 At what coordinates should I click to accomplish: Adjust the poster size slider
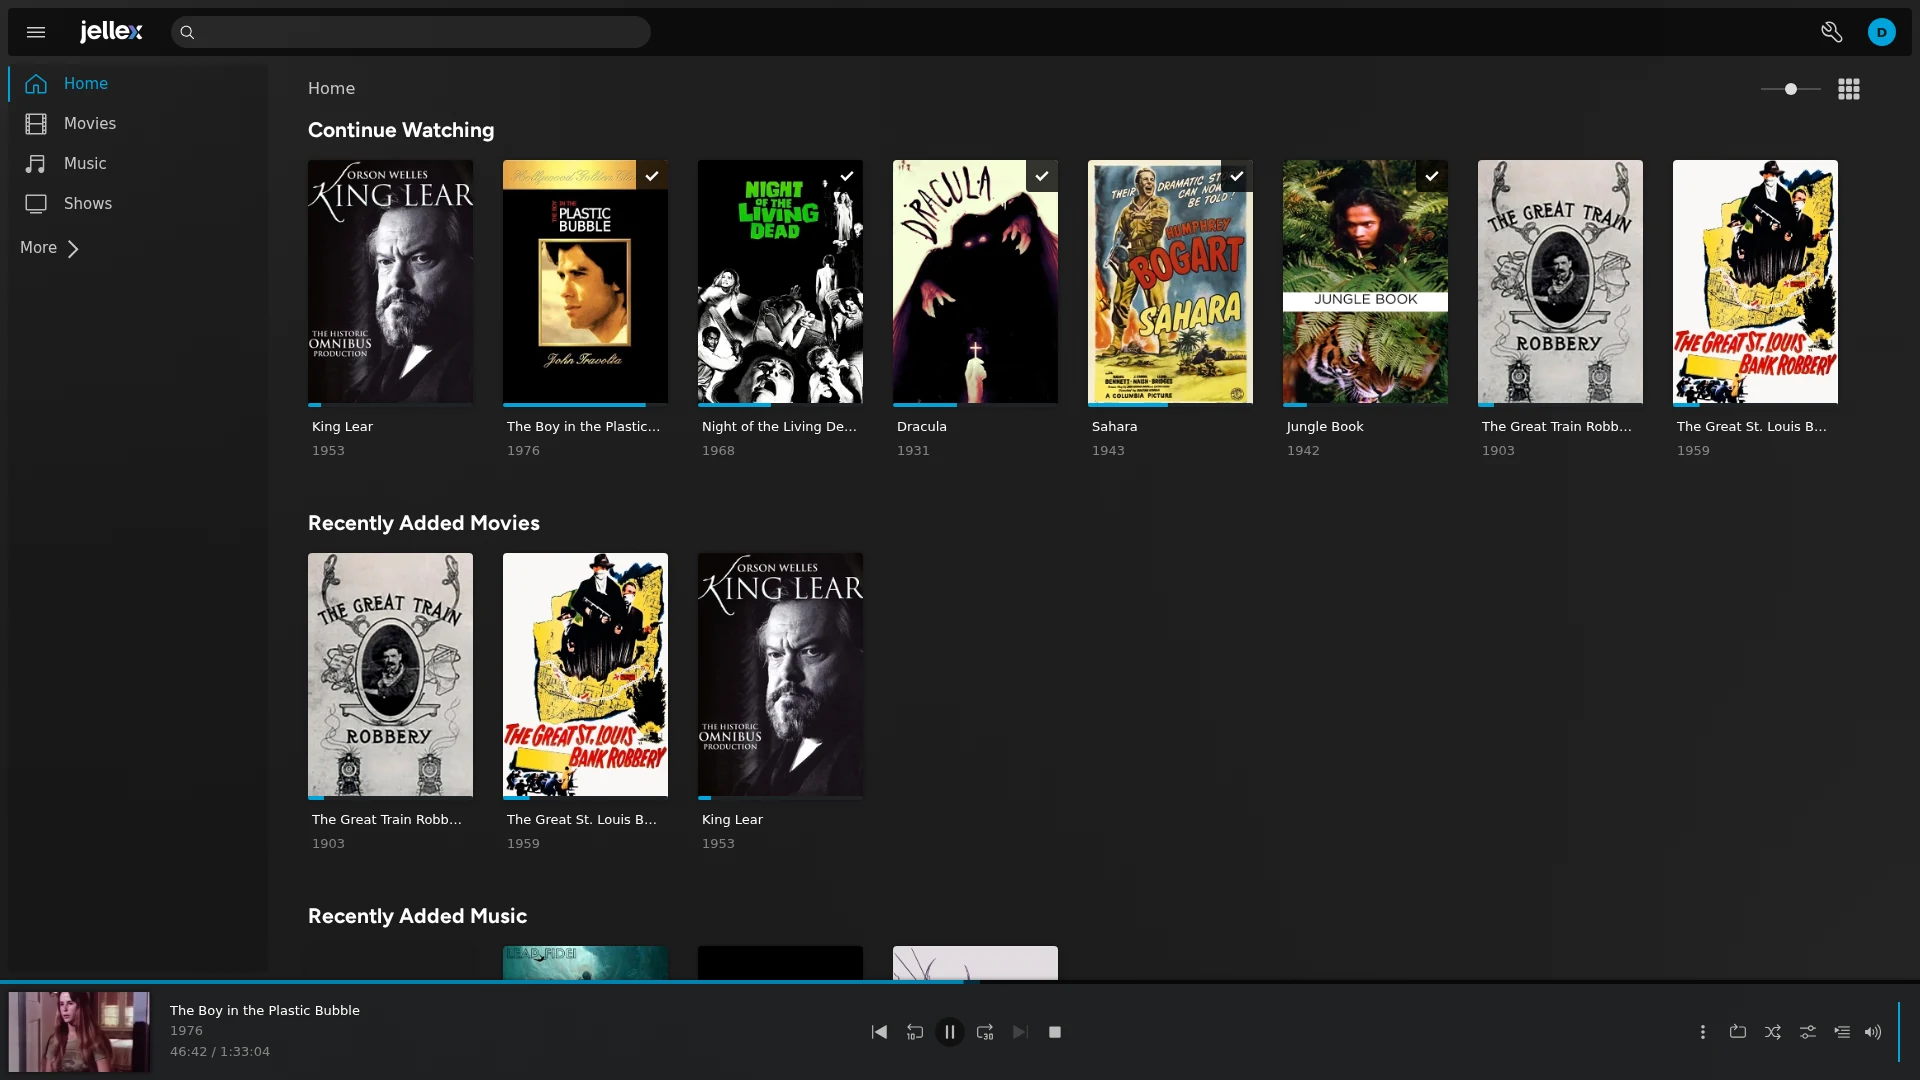[x=1790, y=89]
